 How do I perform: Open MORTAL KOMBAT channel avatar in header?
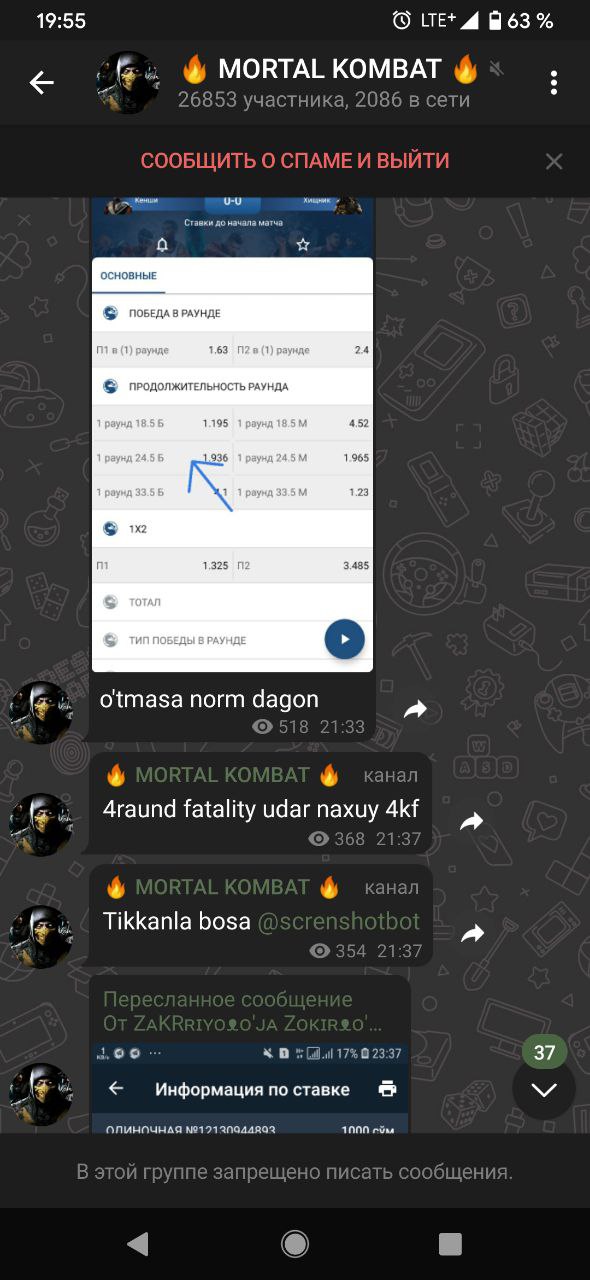click(128, 83)
